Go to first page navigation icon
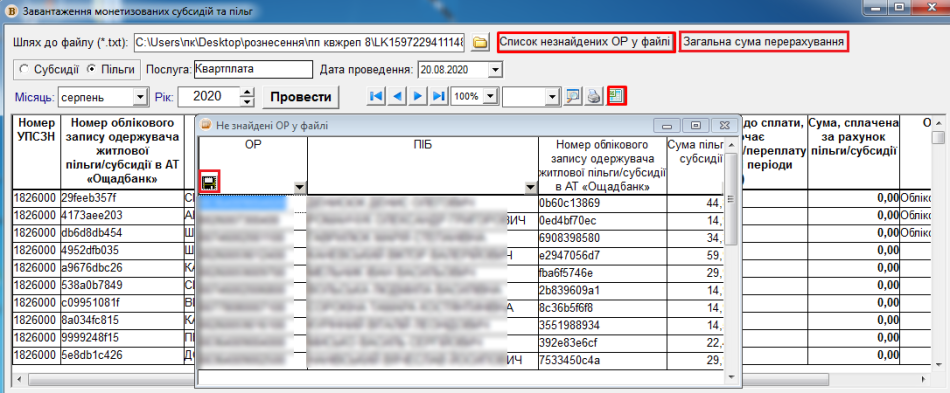 tap(376, 96)
